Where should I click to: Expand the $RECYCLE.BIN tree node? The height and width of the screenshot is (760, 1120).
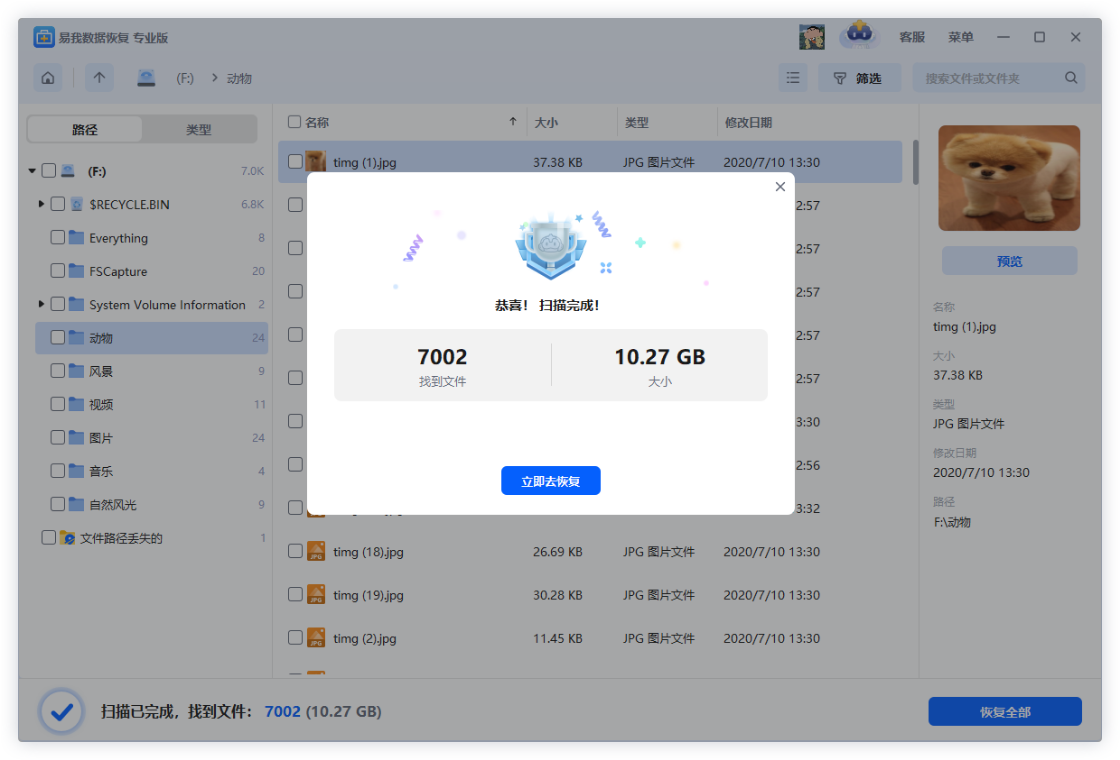coord(41,204)
